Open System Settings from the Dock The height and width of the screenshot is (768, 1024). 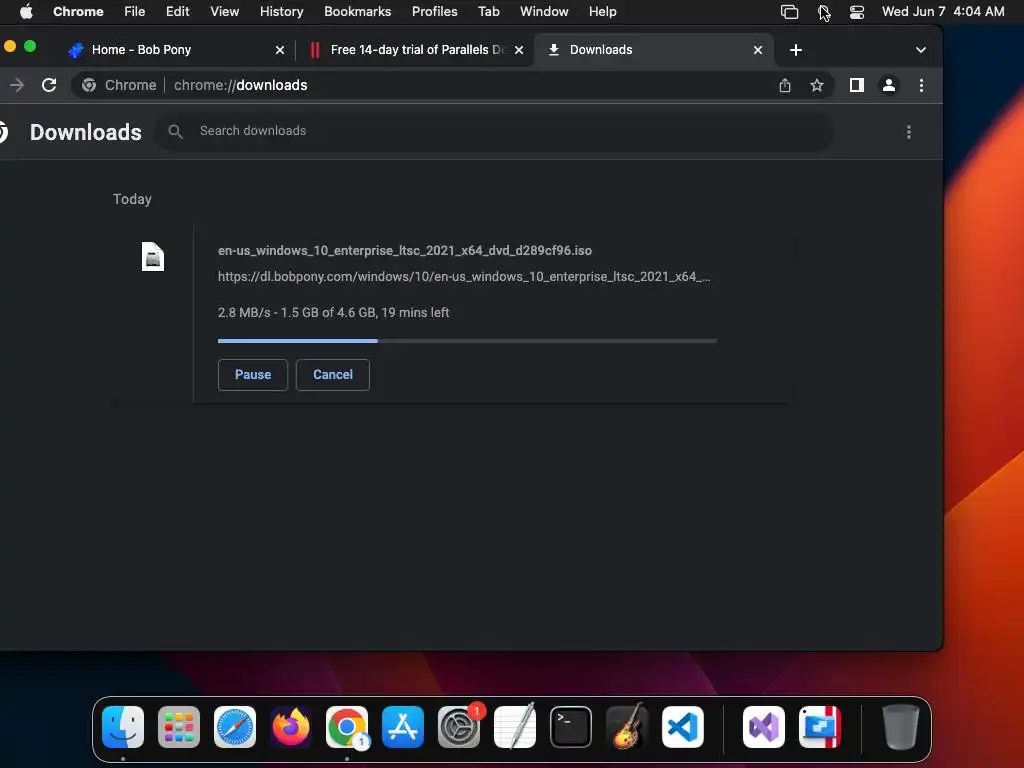click(x=459, y=726)
